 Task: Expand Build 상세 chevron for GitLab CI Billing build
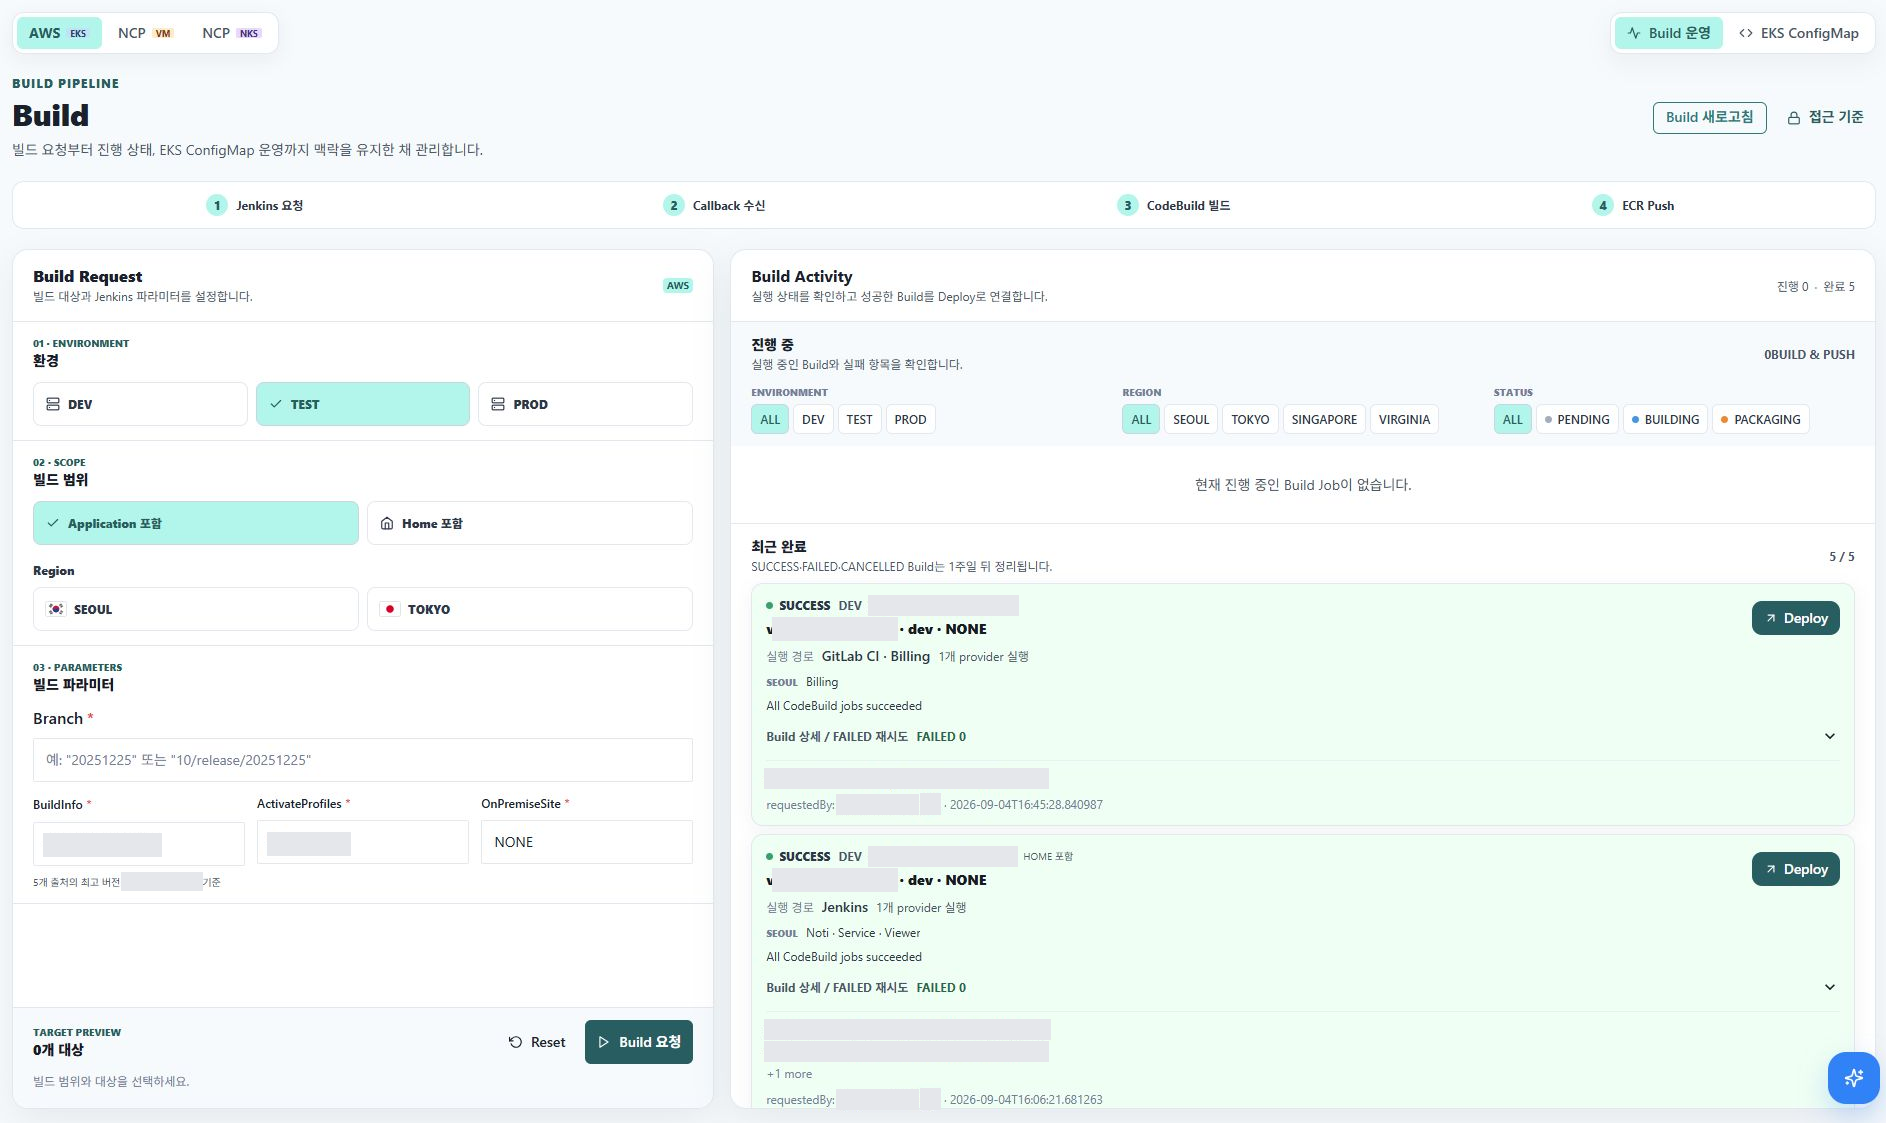pyautogui.click(x=1829, y=736)
